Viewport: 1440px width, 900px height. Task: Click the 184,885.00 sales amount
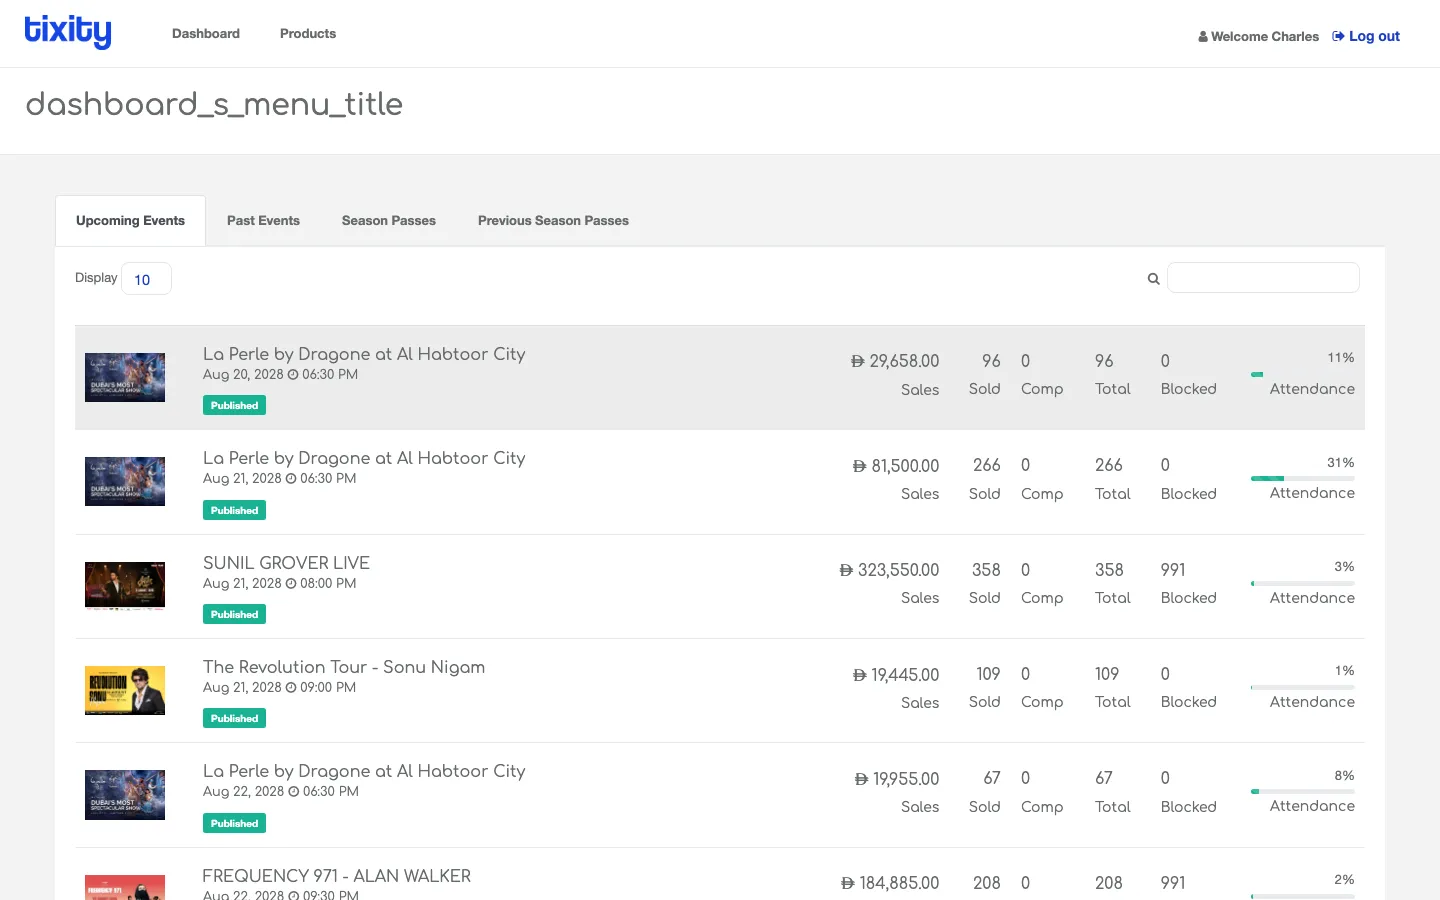click(x=890, y=883)
